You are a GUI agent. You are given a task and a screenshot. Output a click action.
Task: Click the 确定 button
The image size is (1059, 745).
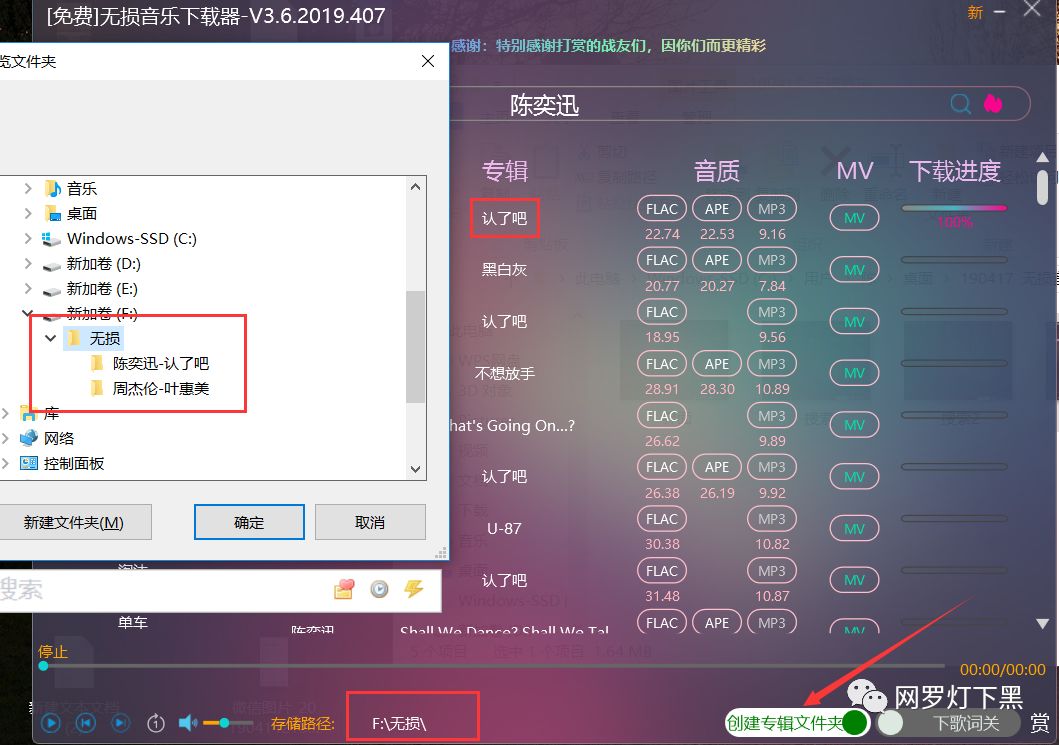[249, 522]
